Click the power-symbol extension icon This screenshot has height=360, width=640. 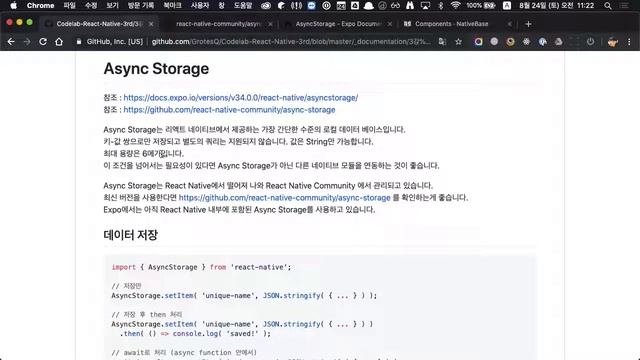(x=590, y=42)
